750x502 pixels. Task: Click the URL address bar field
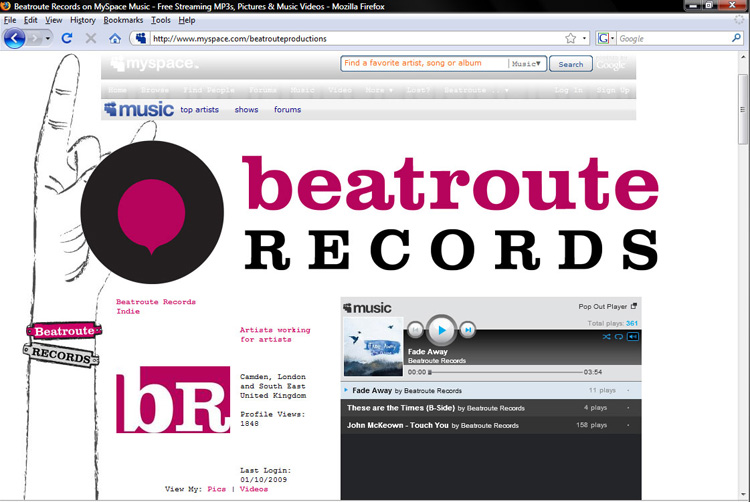coord(356,38)
